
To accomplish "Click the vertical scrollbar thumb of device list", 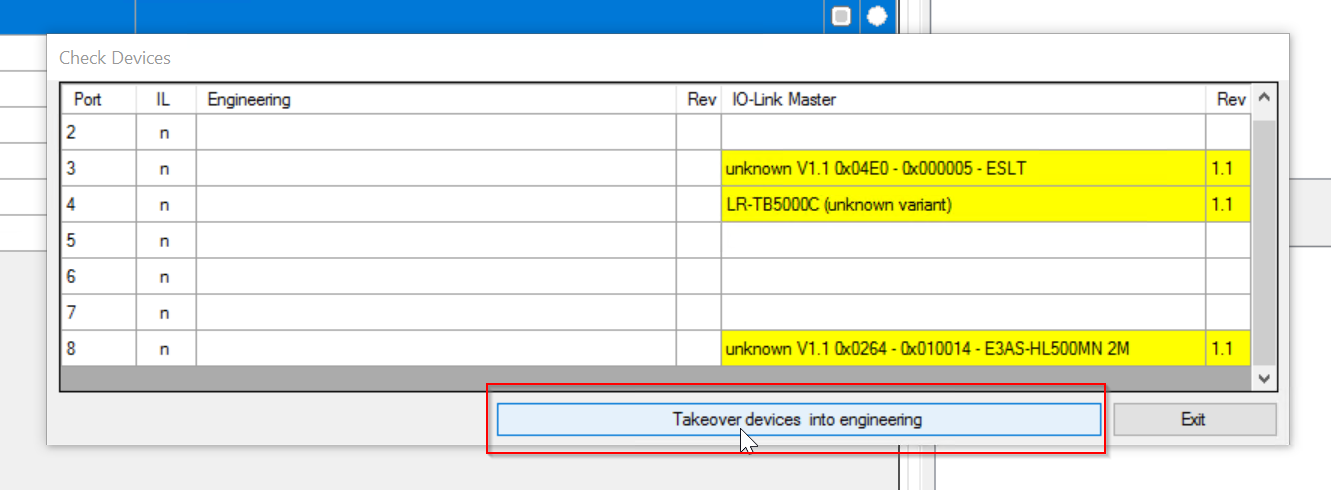I will point(1263,242).
